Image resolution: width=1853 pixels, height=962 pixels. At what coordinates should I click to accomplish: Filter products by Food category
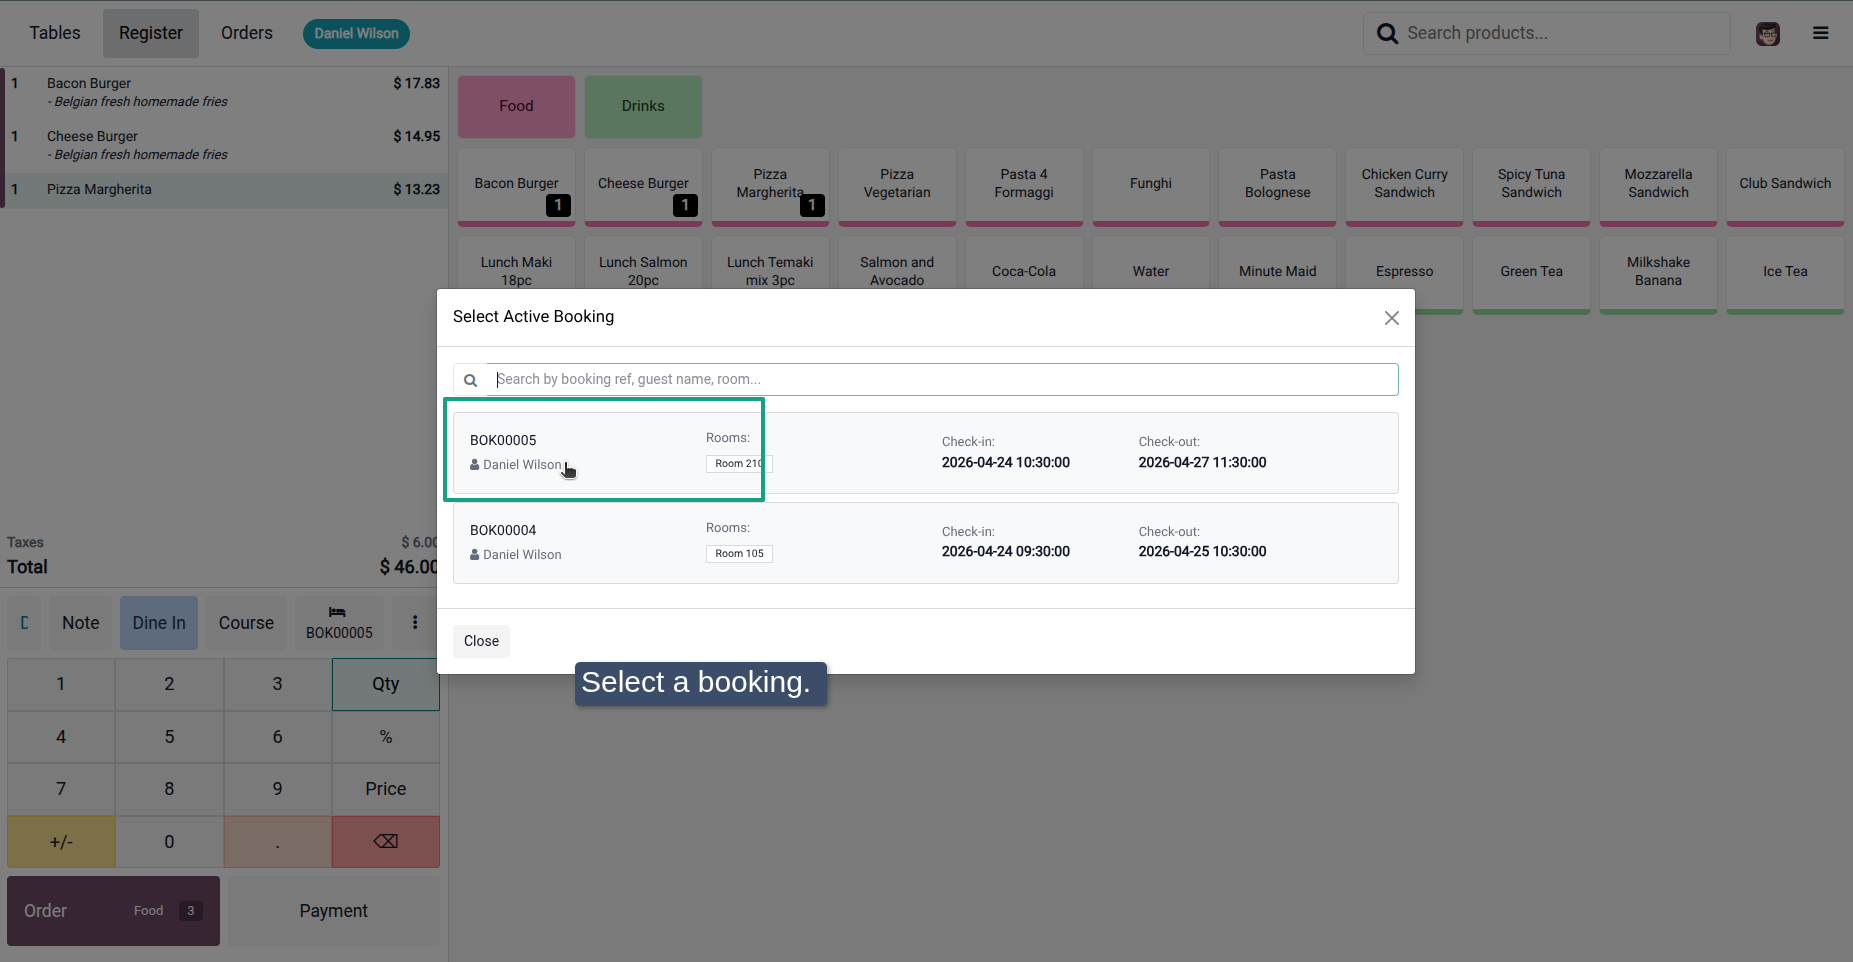pos(516,106)
